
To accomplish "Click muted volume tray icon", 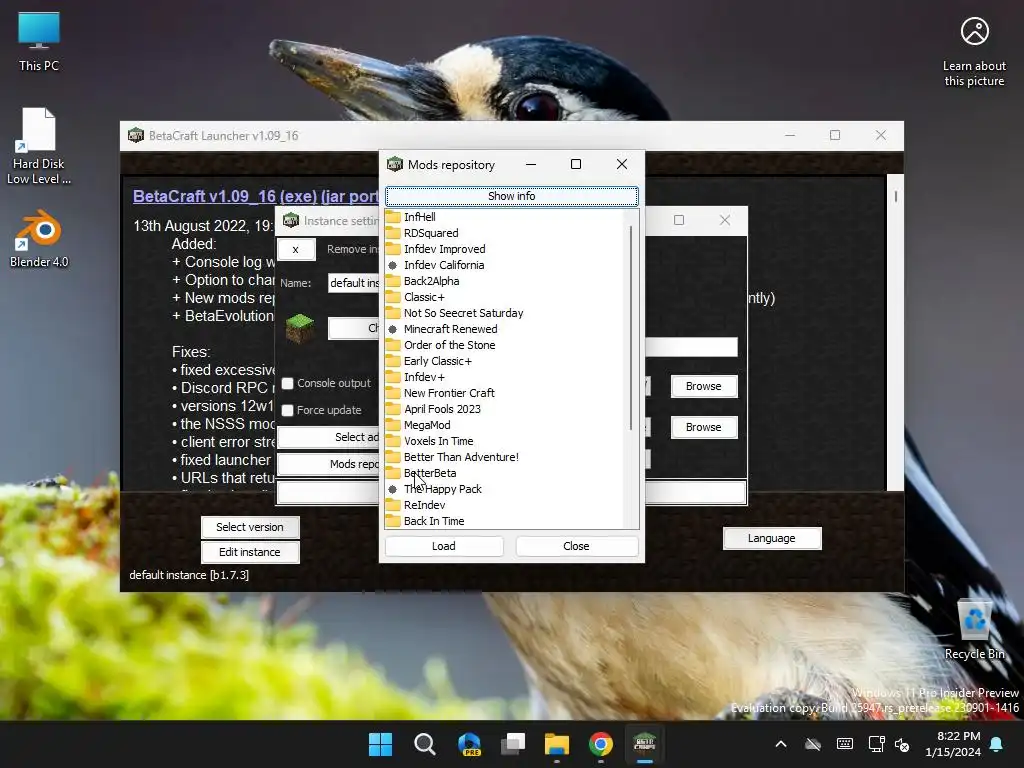I will (902, 744).
